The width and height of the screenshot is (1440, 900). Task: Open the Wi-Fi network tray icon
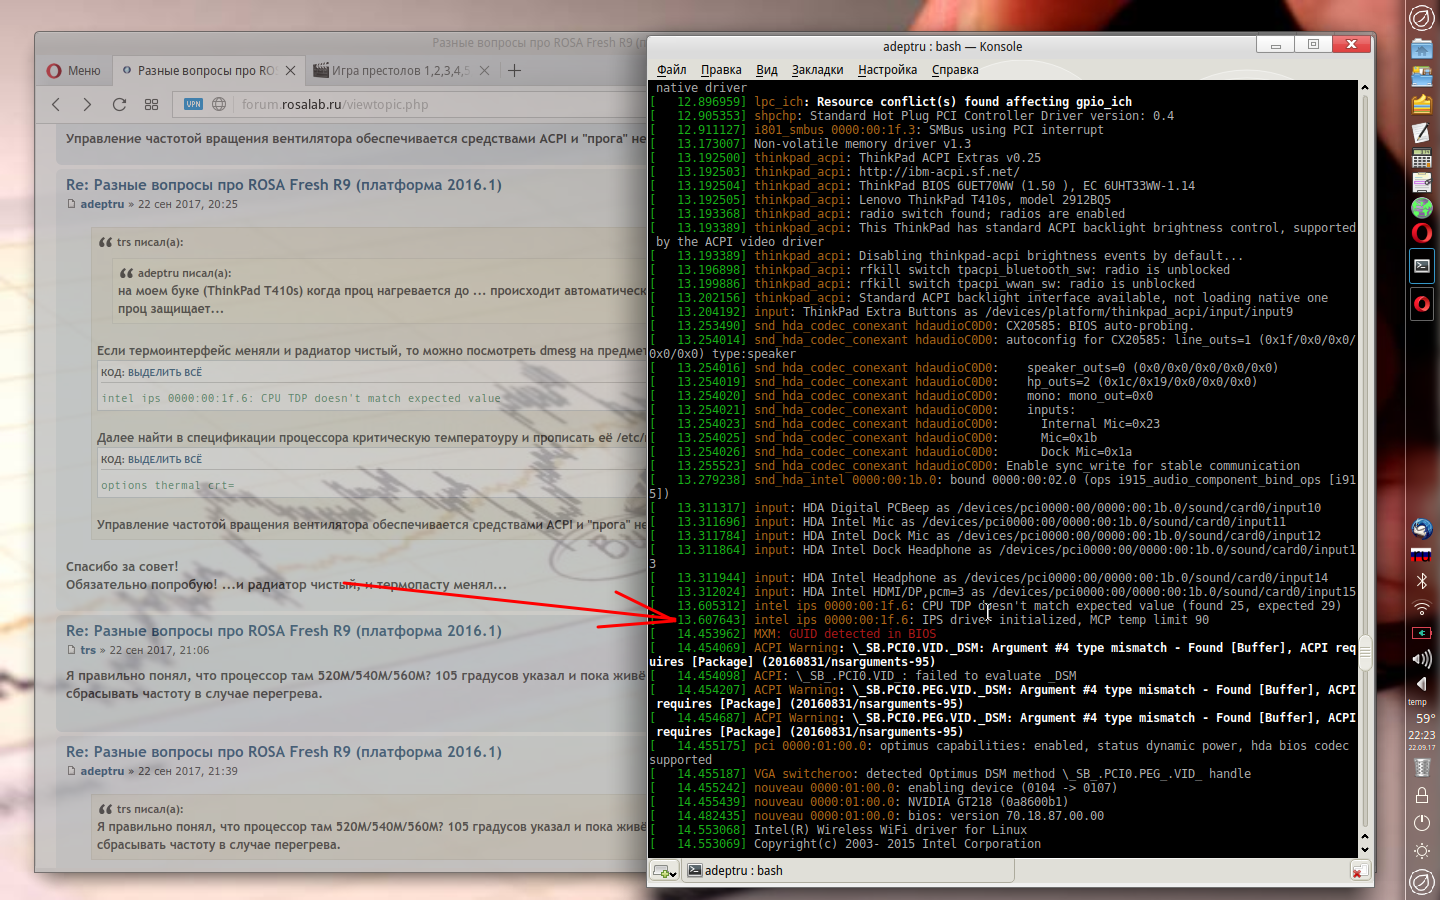tap(1421, 607)
